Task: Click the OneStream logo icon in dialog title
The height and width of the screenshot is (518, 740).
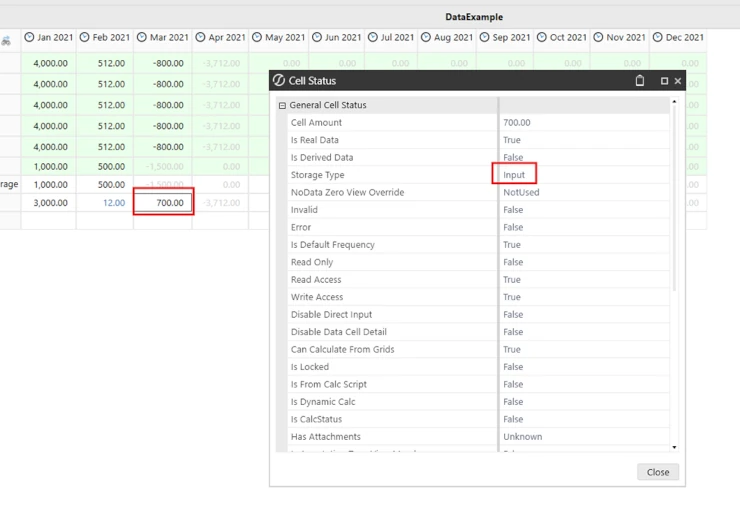Action: 279,81
